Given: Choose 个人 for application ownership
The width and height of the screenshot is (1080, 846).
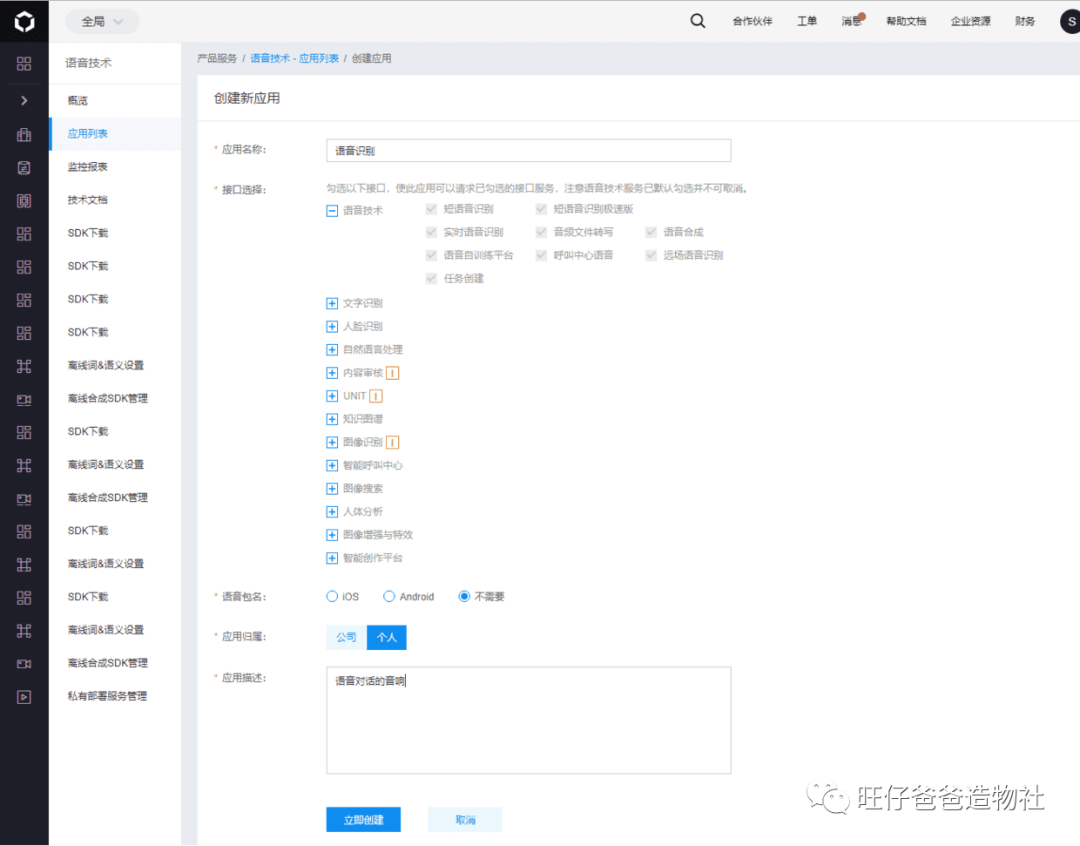Looking at the screenshot, I should [386, 637].
